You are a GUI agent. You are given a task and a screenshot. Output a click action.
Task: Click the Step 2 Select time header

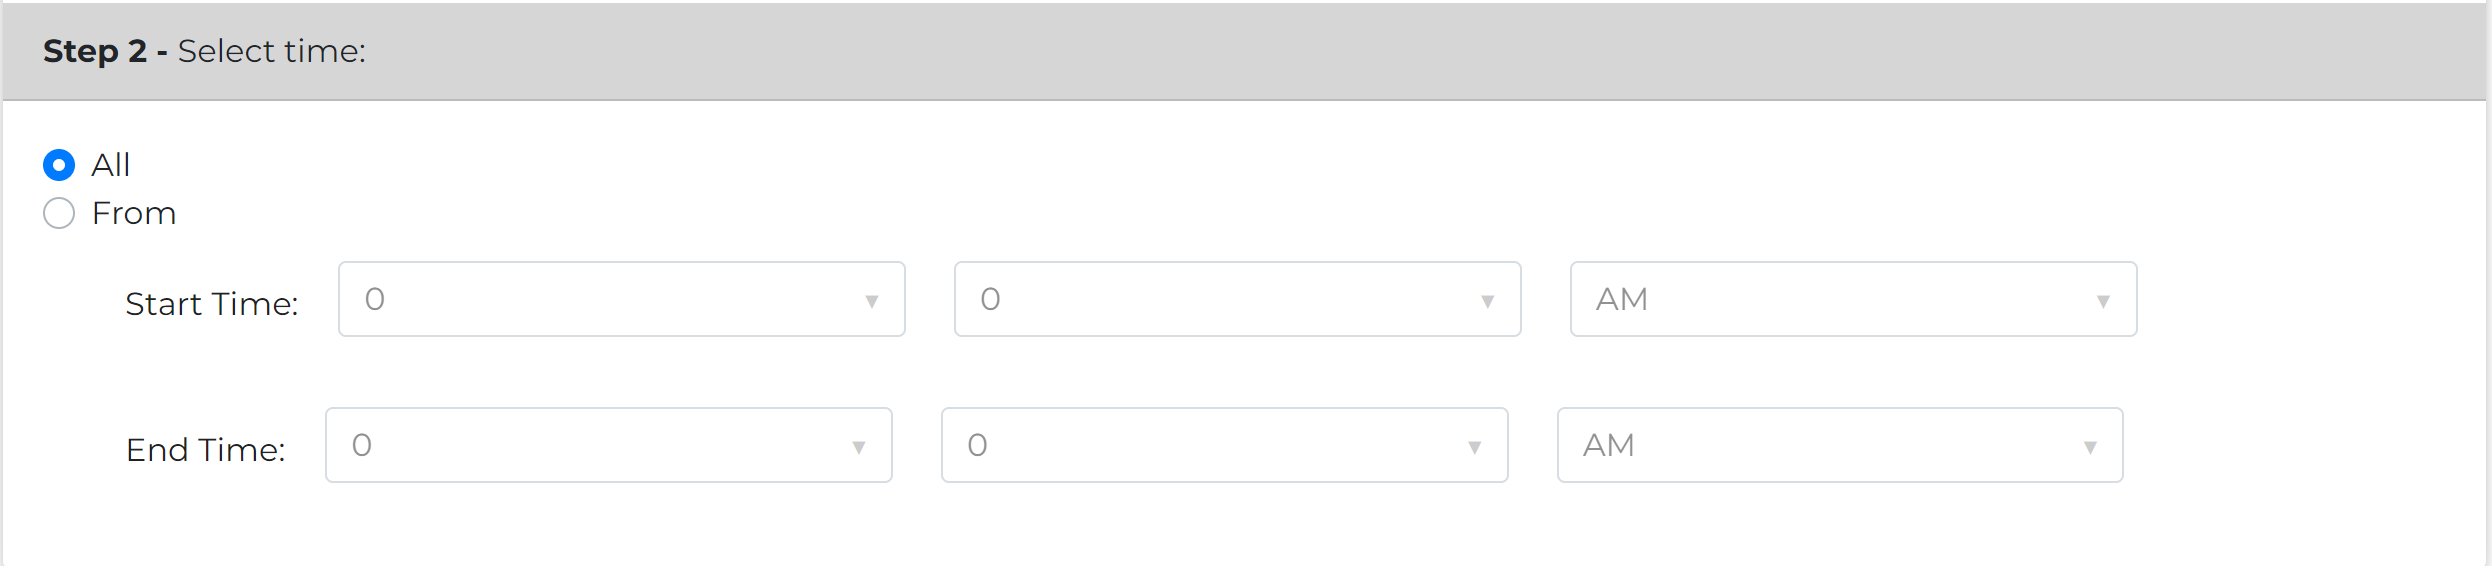(x=205, y=51)
